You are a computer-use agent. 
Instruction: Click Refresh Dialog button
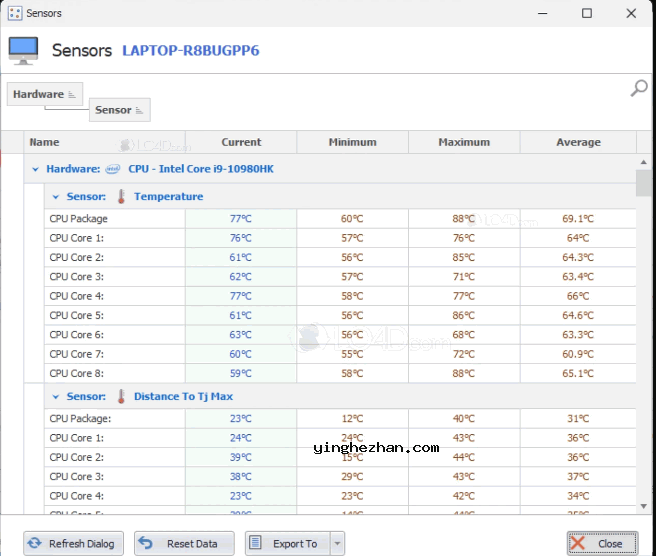tap(74, 543)
